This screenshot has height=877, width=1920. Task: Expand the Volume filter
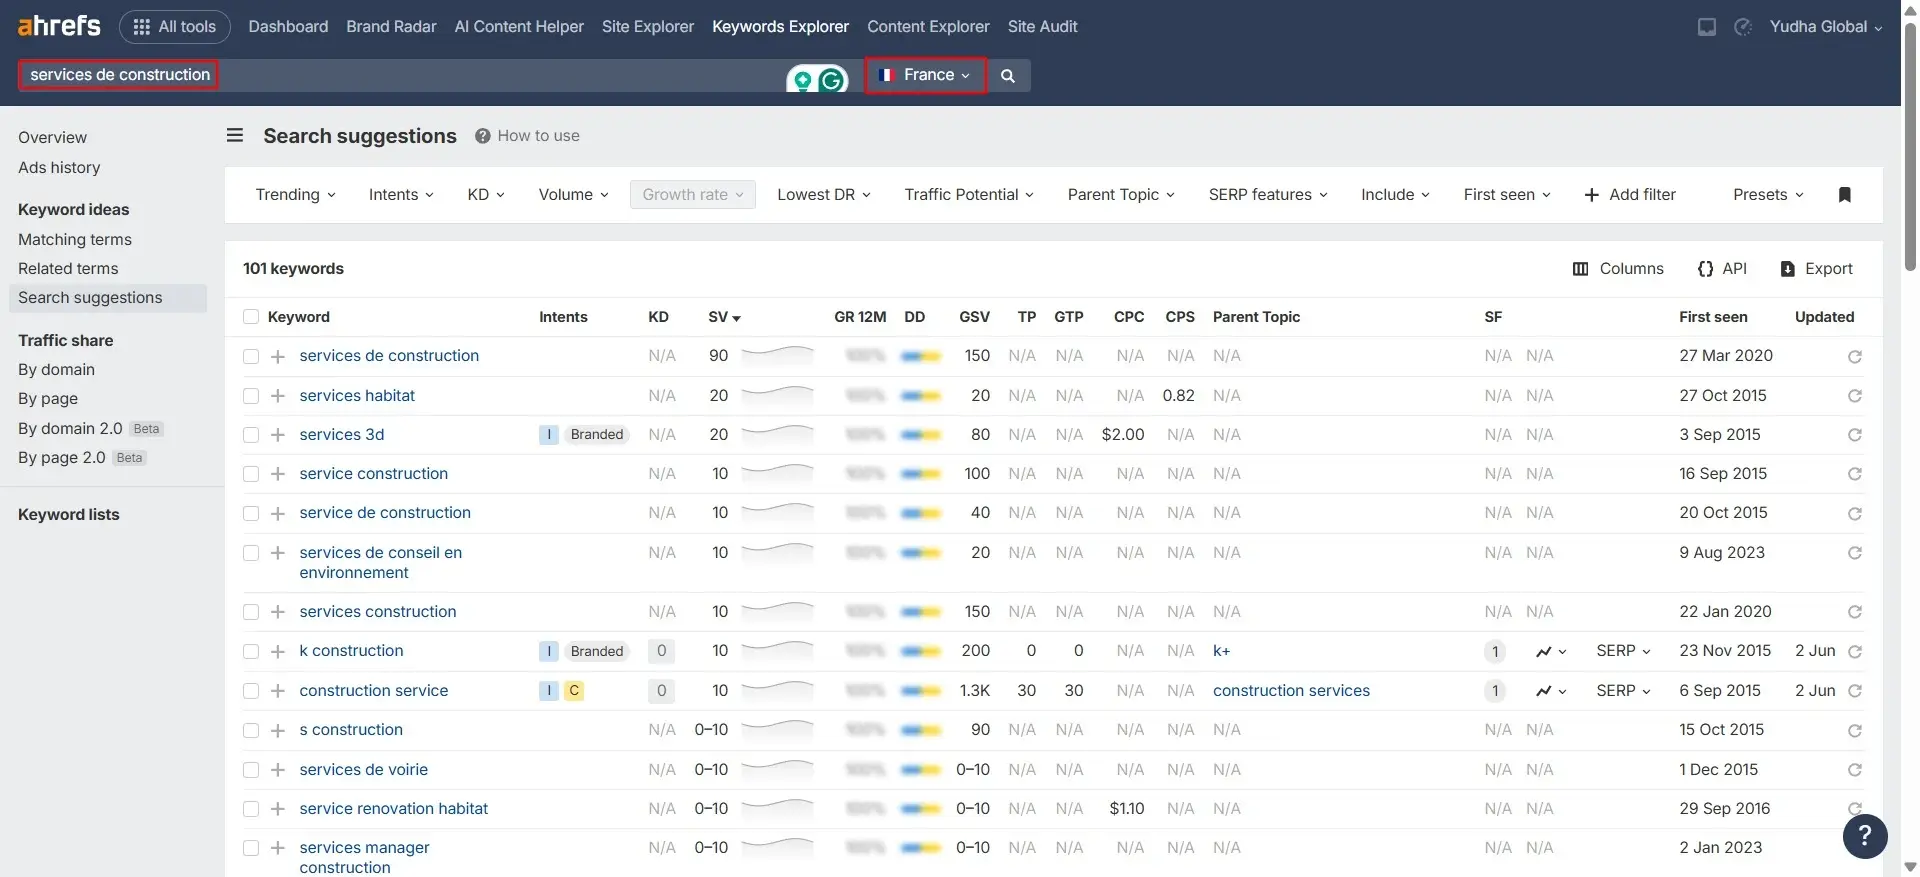(x=573, y=195)
